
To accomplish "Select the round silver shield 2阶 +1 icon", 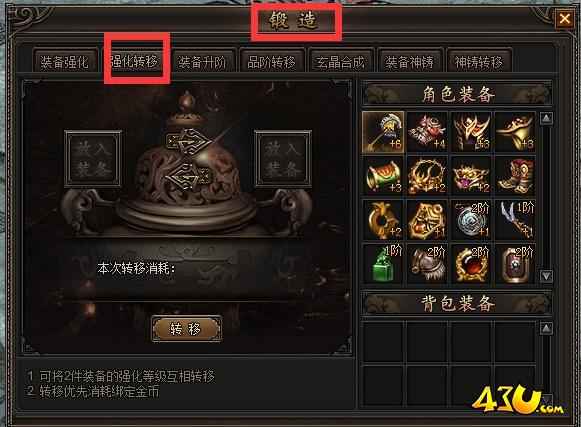I will click(x=471, y=220).
